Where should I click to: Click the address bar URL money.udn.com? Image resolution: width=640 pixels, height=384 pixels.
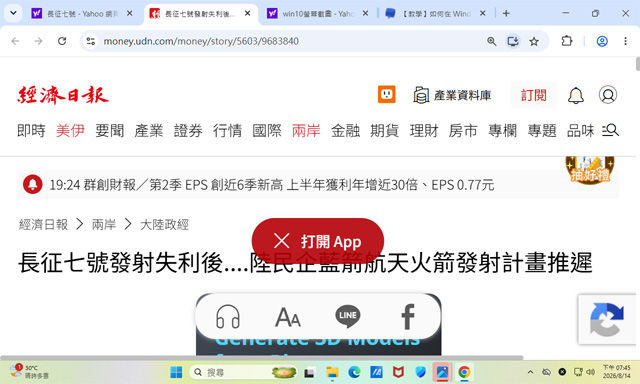[201, 41]
